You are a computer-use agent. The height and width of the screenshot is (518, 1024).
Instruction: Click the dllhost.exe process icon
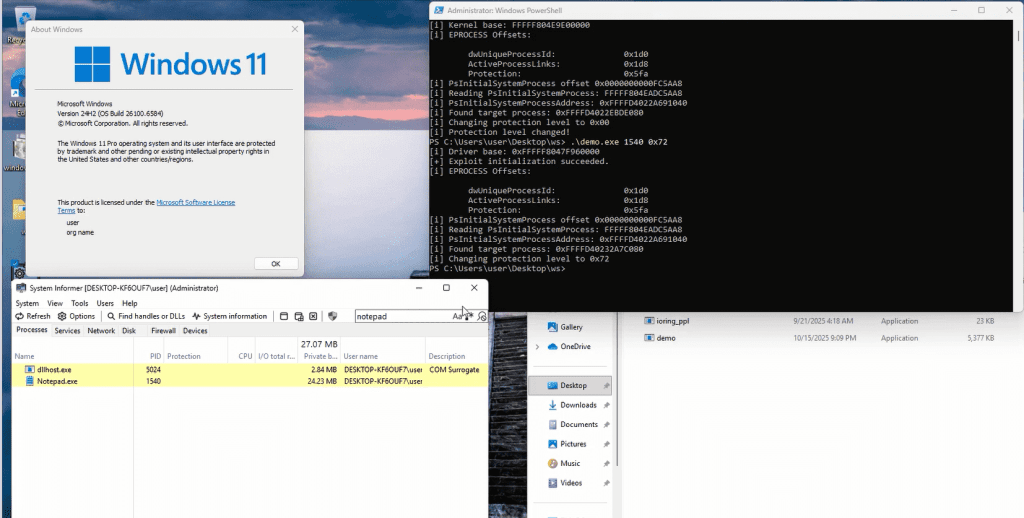pyautogui.click(x=29, y=370)
